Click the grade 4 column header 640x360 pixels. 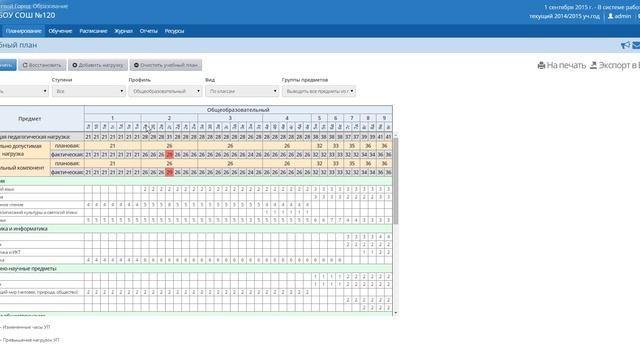[287, 118]
